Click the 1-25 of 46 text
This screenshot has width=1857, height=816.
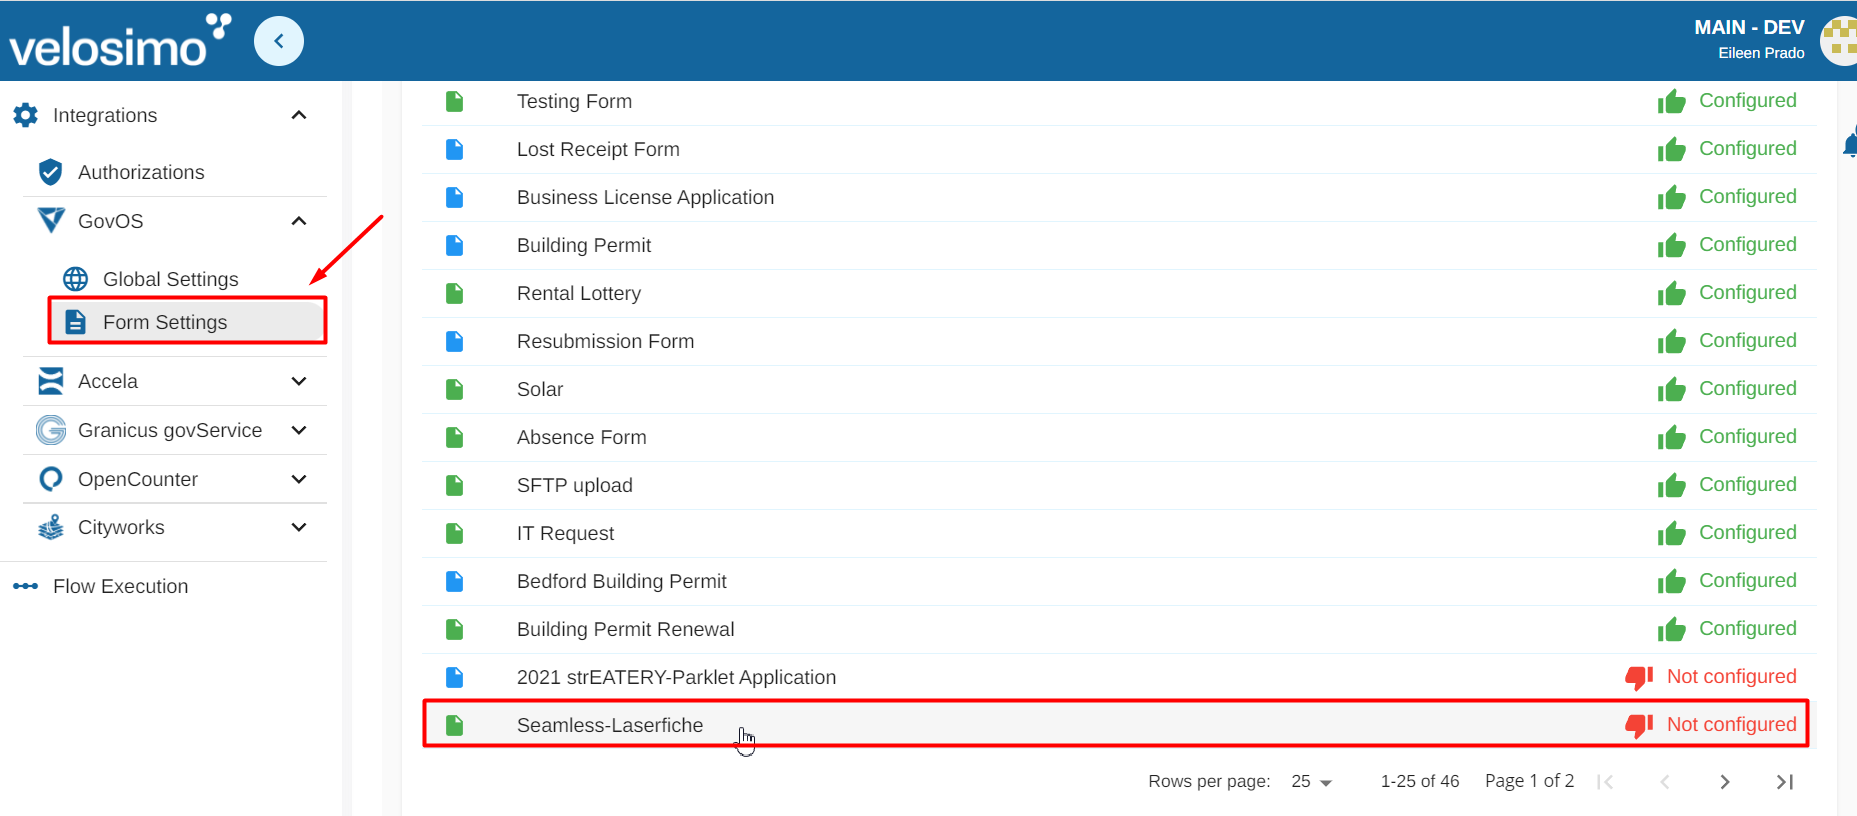pyautogui.click(x=1420, y=782)
